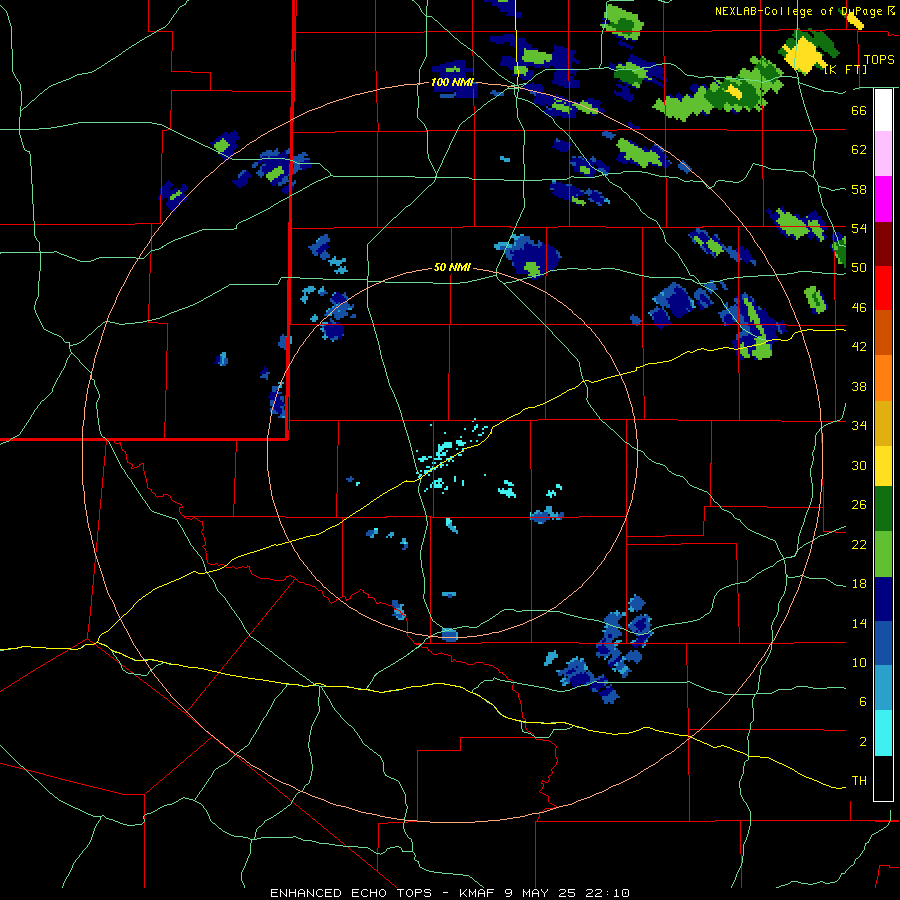900x900 pixels.
Task: Click the gold 30-34 legend band
Action: [x=883, y=423]
